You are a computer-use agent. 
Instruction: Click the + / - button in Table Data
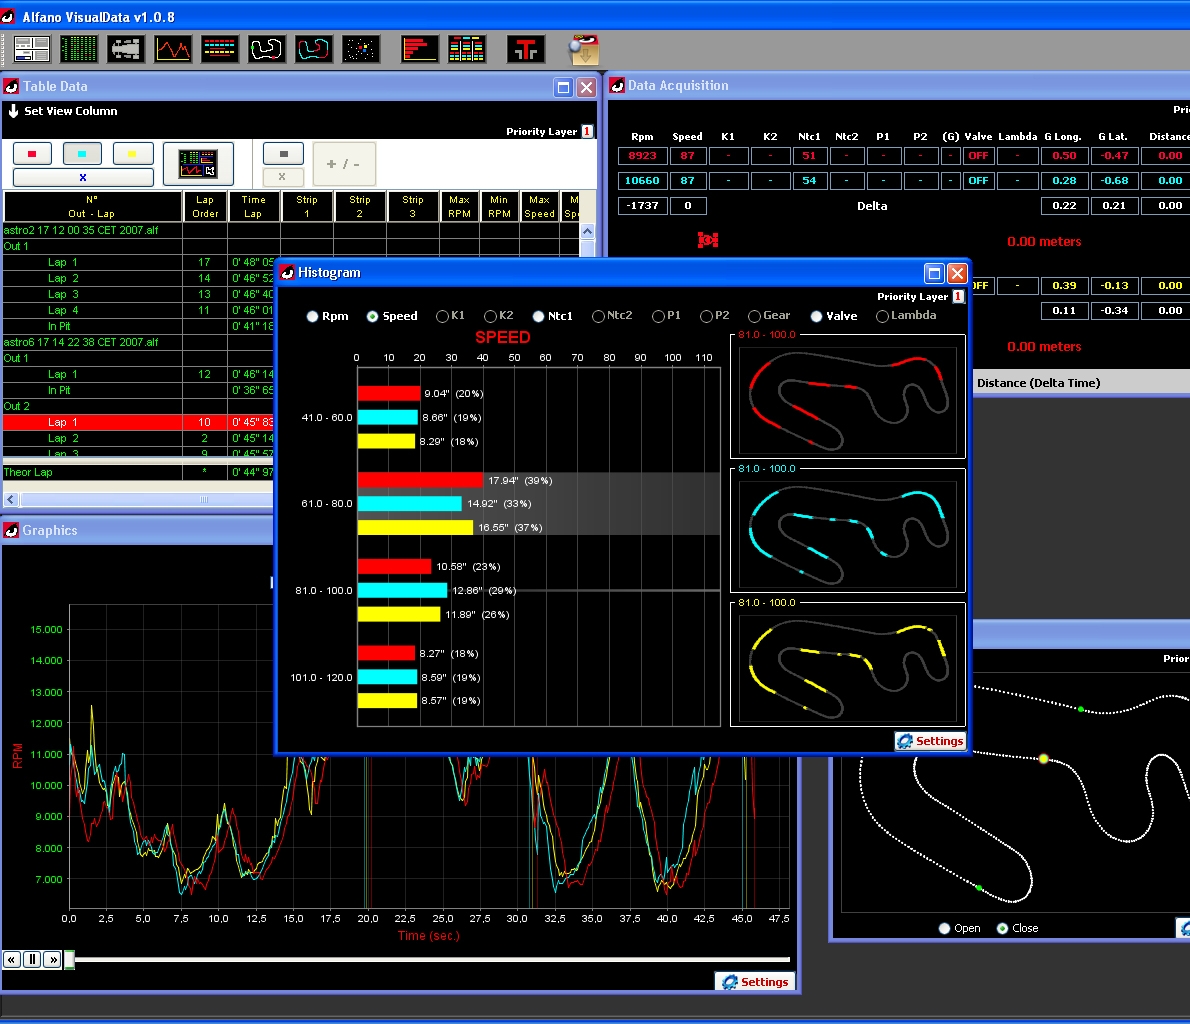(x=344, y=164)
